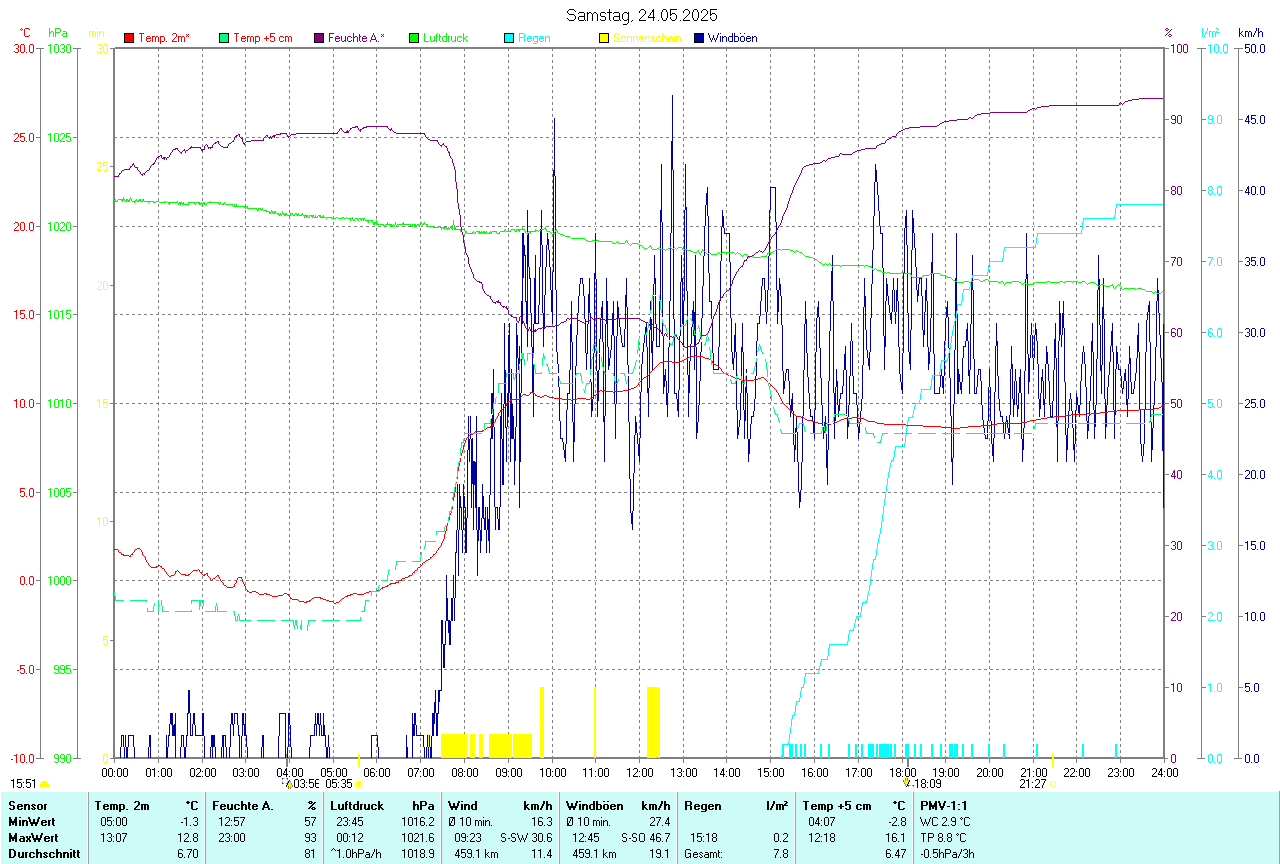Select the Luftdruck legend label
The height and width of the screenshot is (864, 1280).
[x=445, y=38]
